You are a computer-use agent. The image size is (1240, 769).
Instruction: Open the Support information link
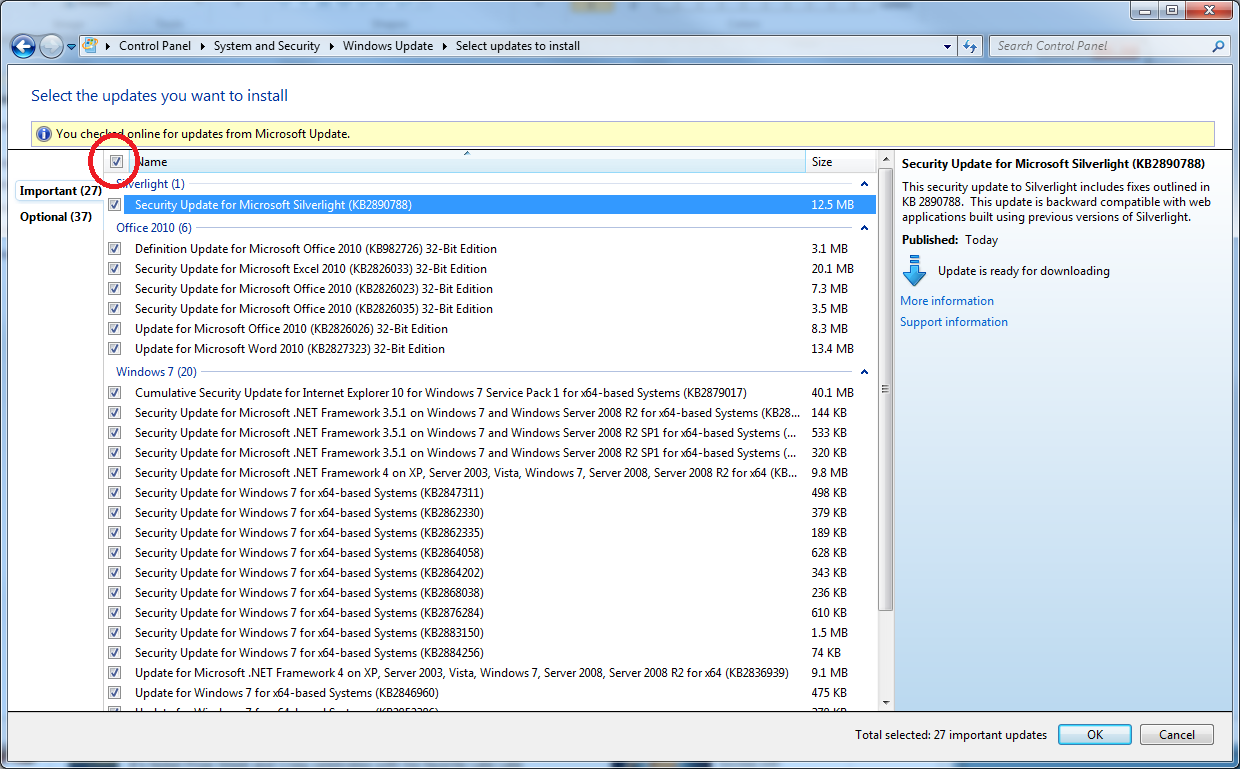point(954,322)
